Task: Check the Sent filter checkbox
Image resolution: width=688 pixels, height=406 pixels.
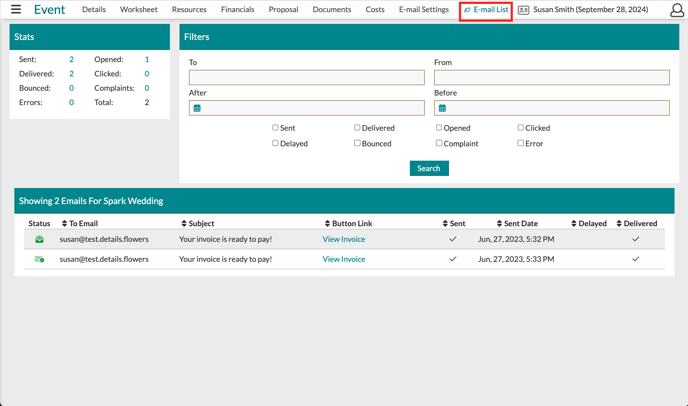Action: [x=275, y=128]
